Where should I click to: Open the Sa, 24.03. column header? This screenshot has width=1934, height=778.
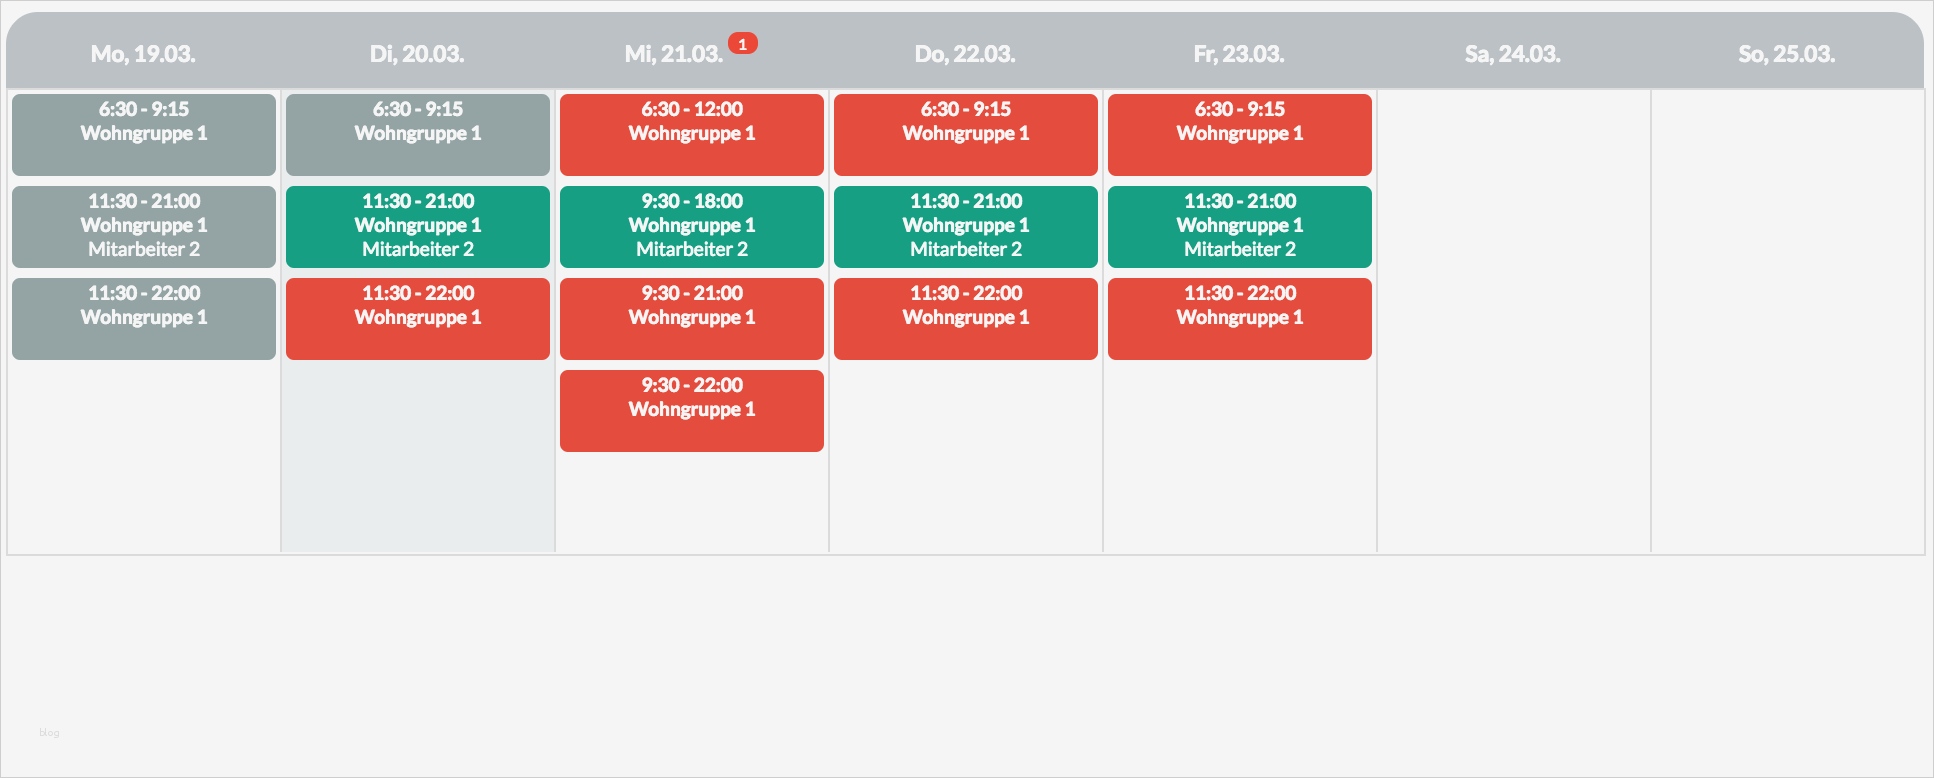point(1513,55)
